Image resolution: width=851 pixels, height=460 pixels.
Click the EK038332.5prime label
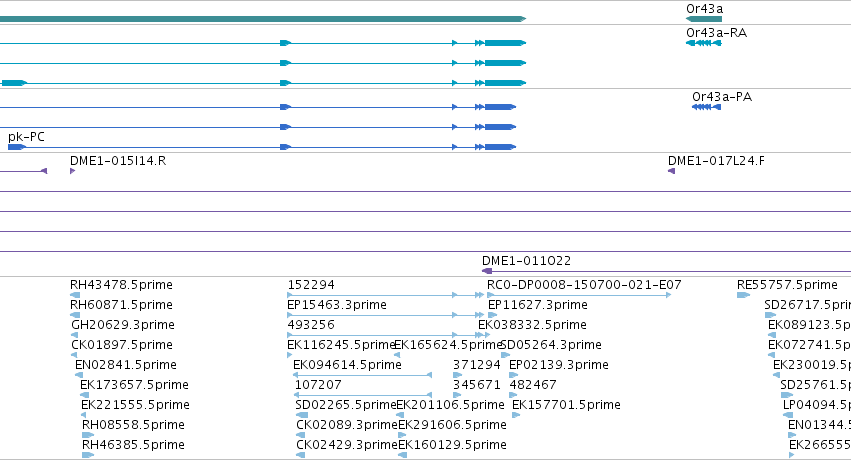532,325
